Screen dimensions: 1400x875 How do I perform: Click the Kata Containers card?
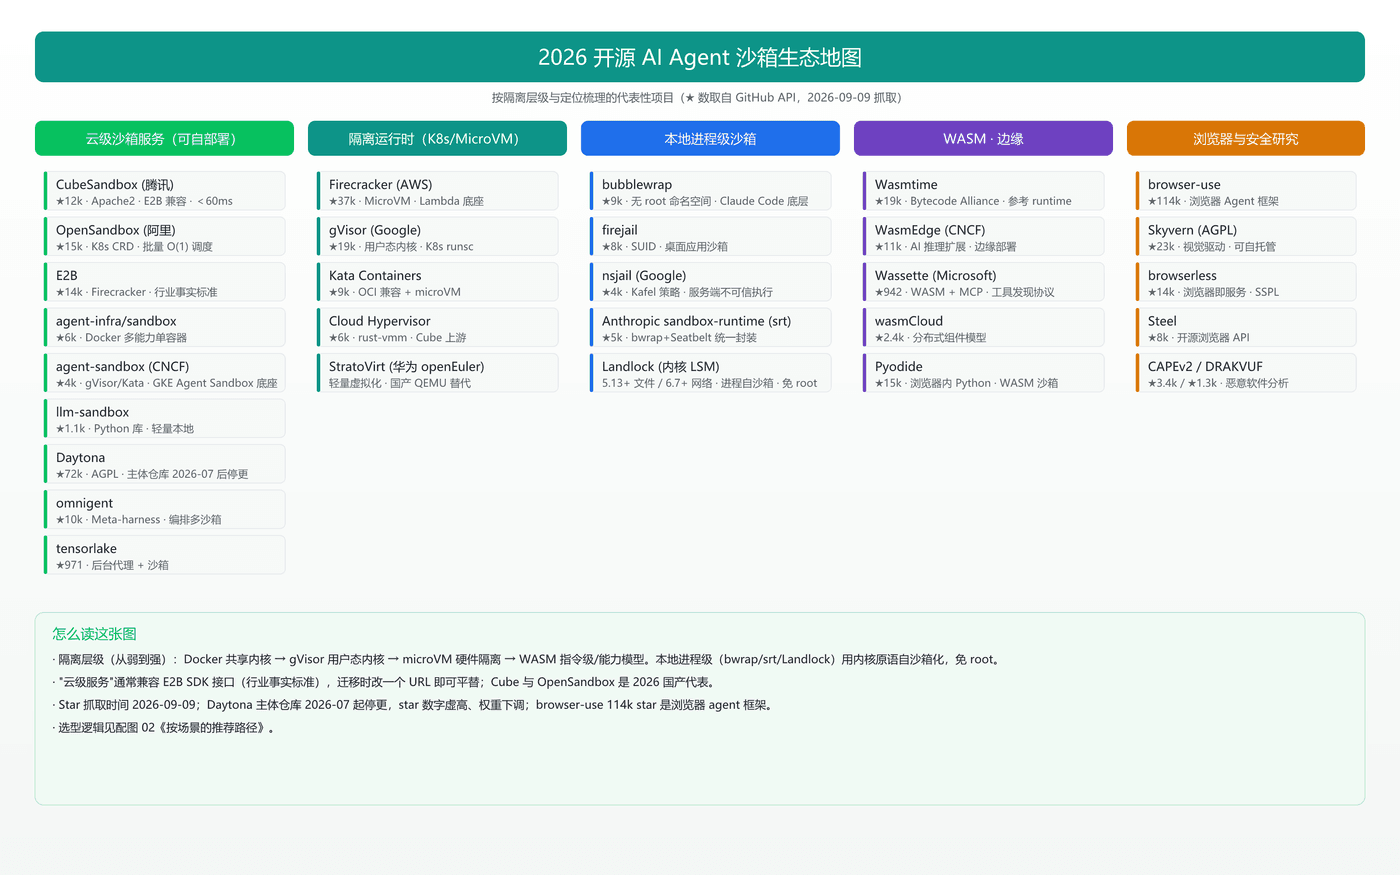[x=437, y=282]
